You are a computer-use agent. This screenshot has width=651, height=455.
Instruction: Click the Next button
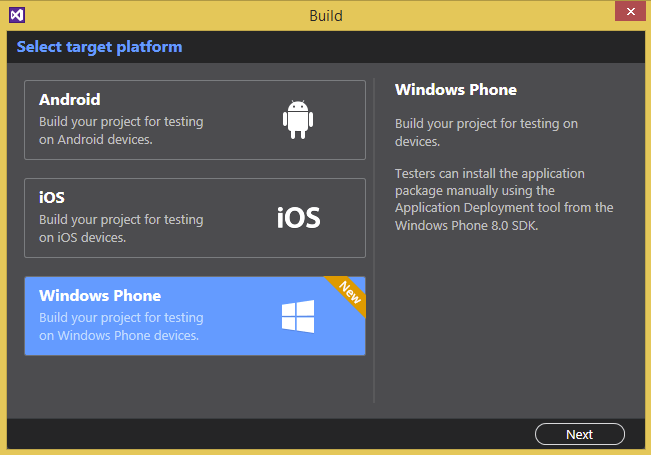pos(580,434)
